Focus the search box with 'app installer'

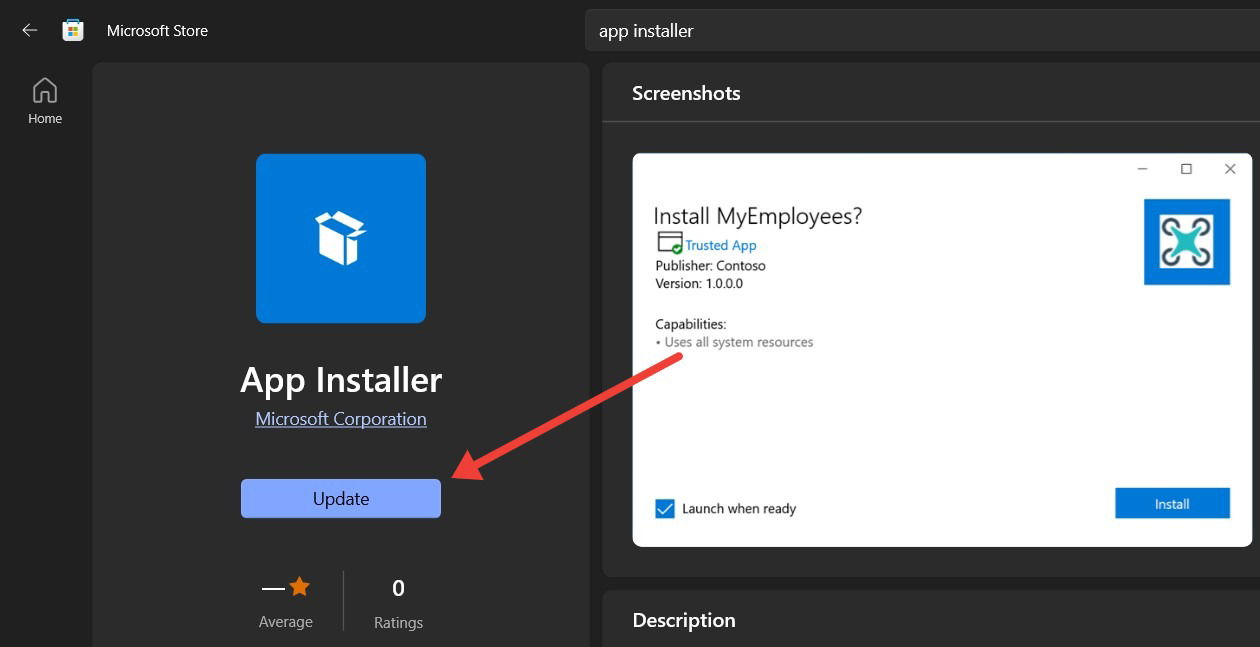[922, 30]
